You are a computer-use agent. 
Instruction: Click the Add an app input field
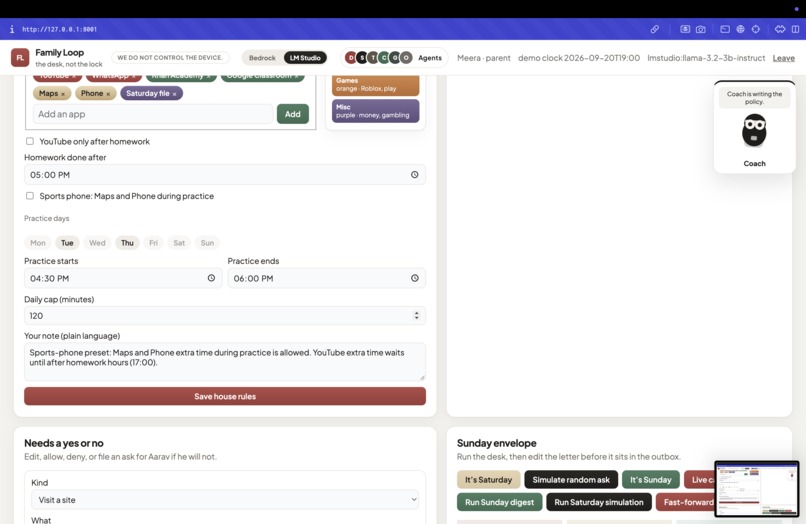click(153, 114)
